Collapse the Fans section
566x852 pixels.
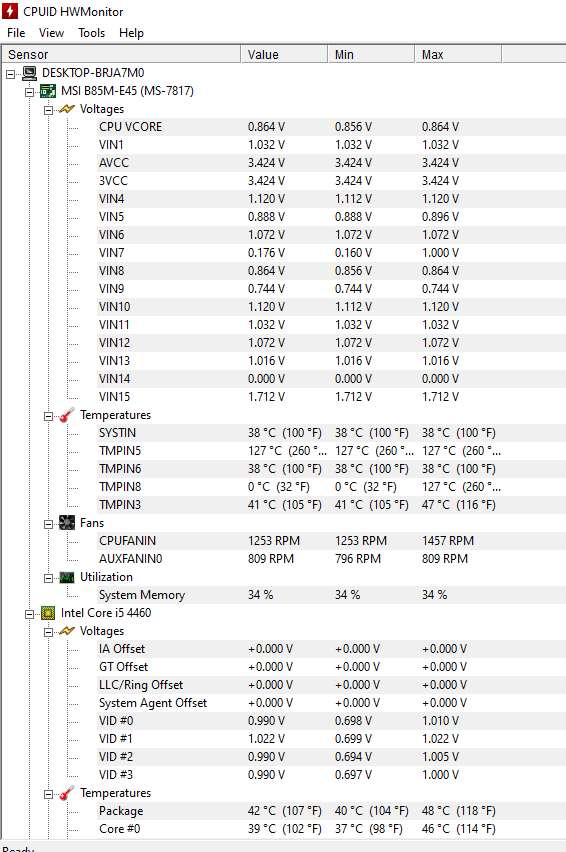[48, 524]
